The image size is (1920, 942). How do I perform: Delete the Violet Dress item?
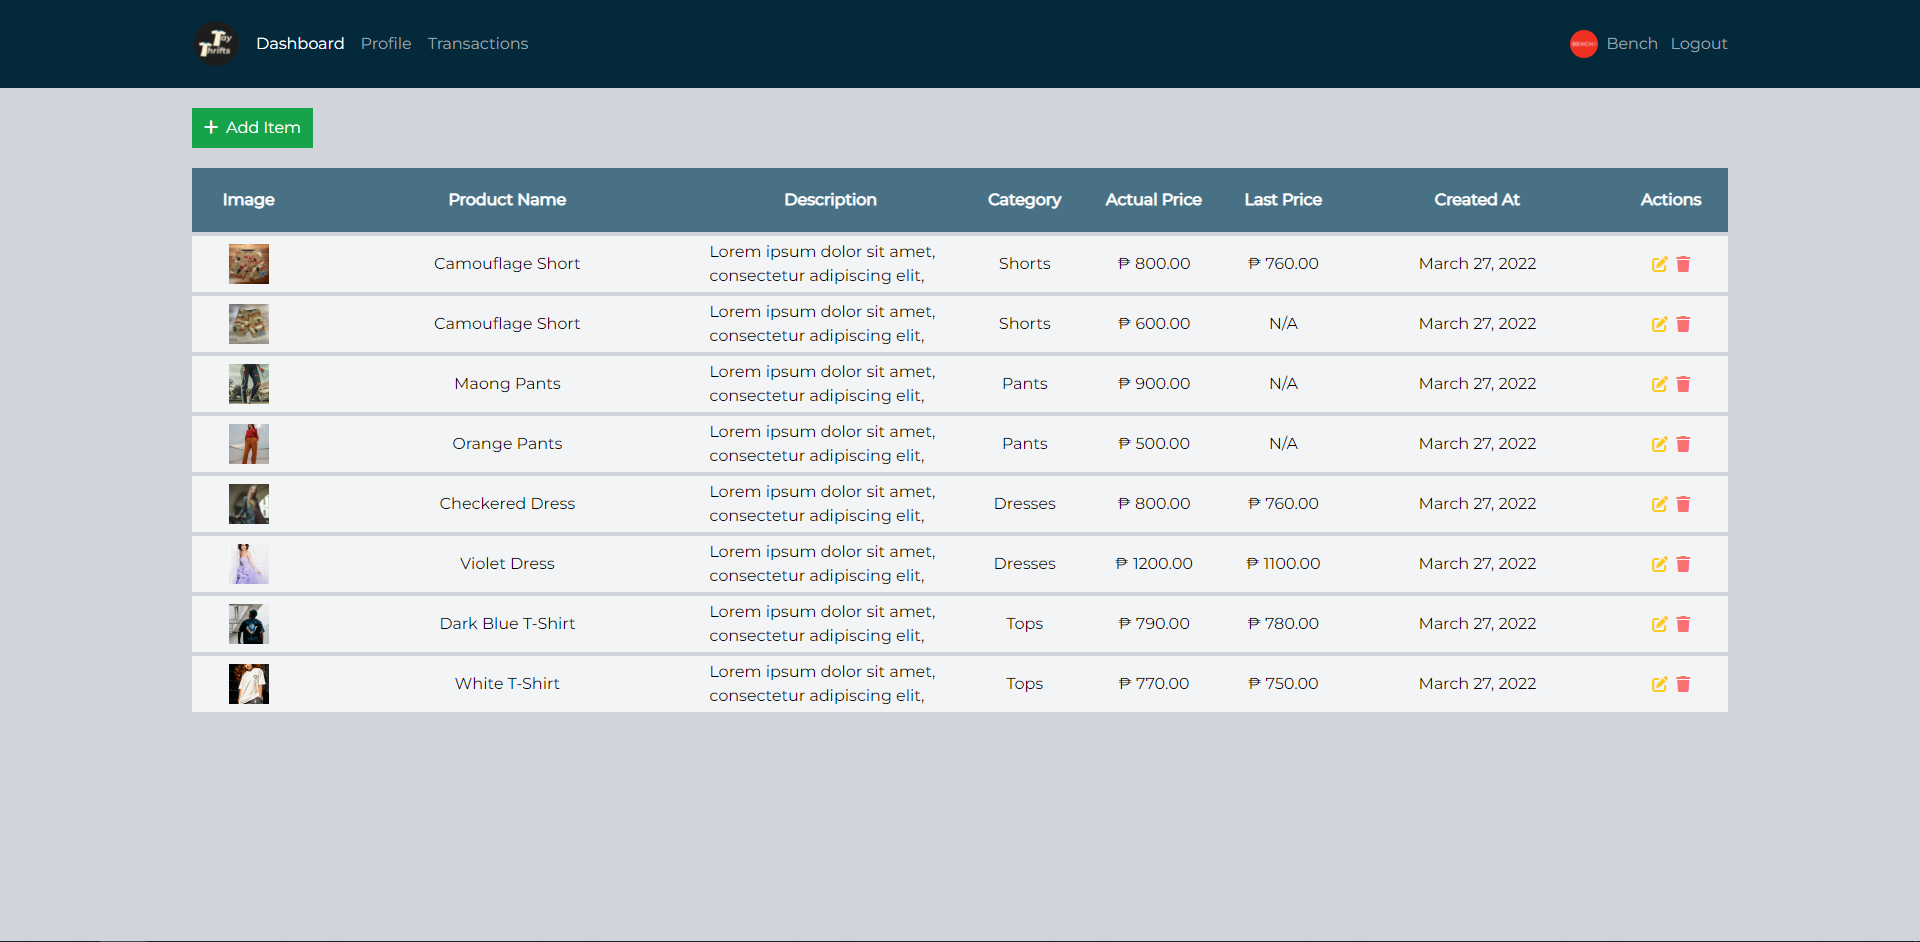(x=1683, y=564)
